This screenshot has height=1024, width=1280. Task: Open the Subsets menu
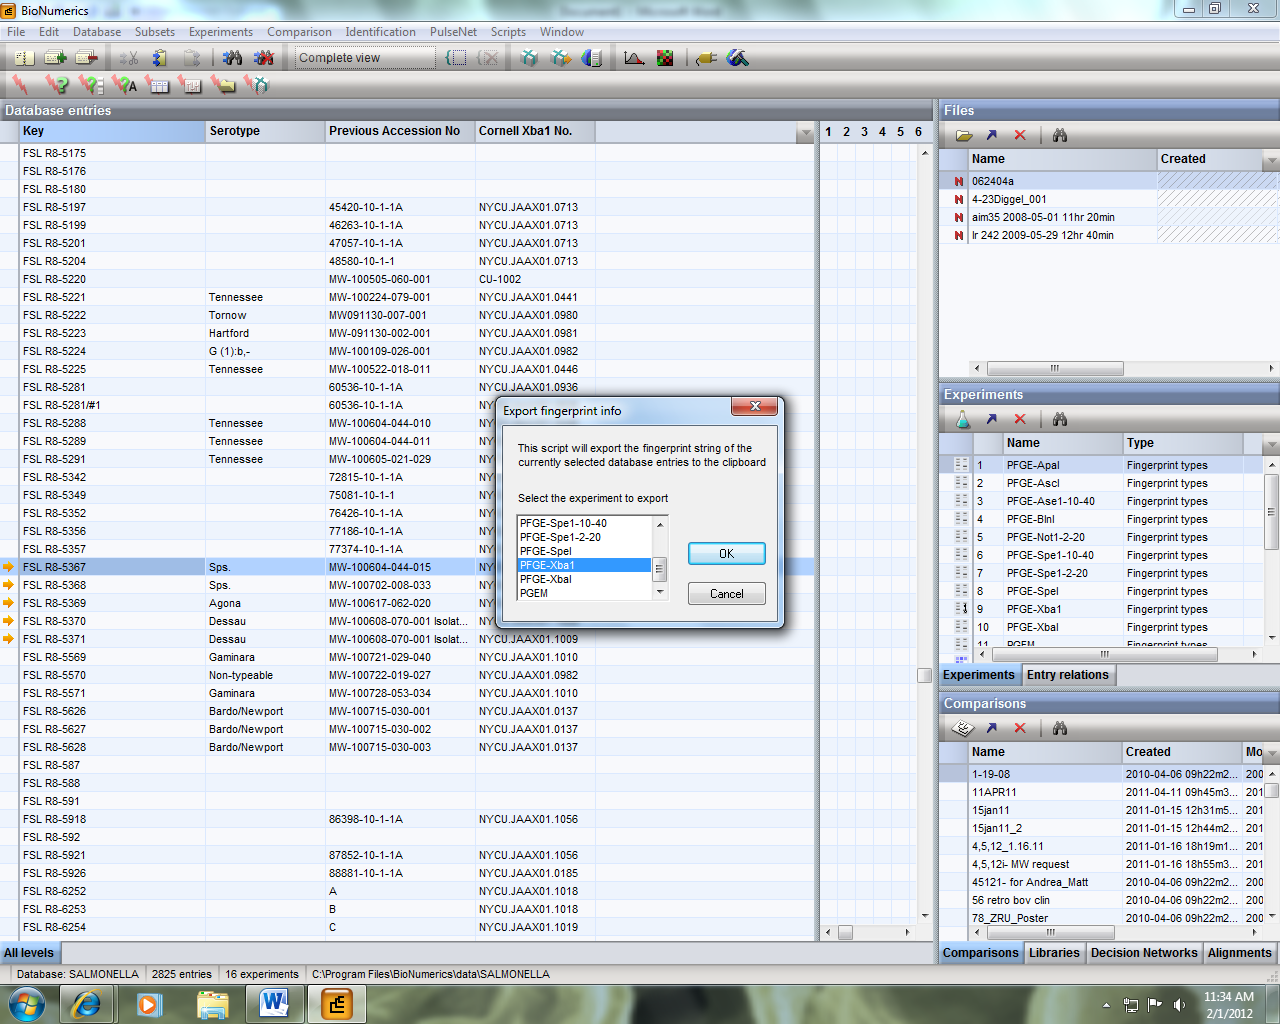pyautogui.click(x=155, y=32)
